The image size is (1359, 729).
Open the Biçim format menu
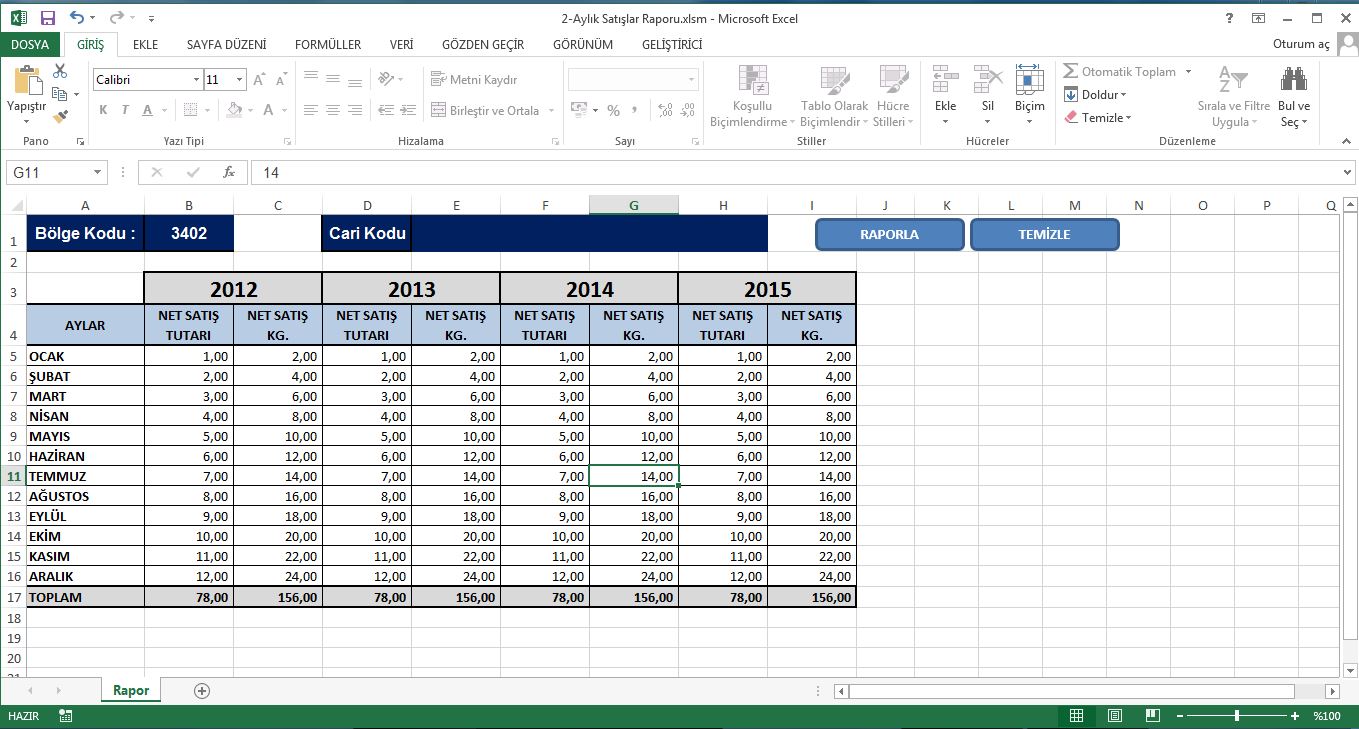point(1029,96)
